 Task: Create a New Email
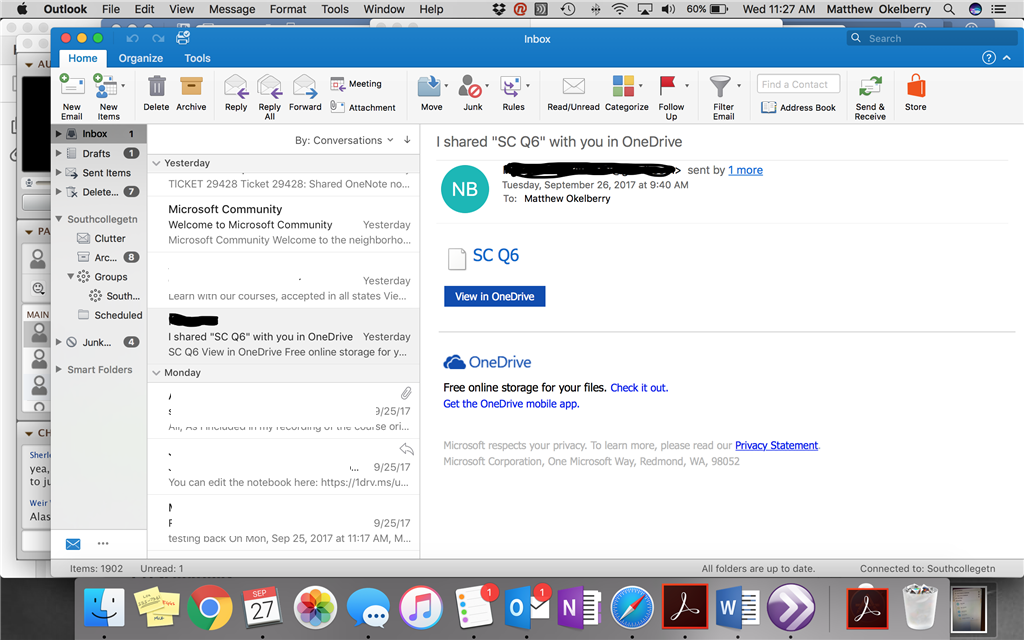click(x=71, y=97)
